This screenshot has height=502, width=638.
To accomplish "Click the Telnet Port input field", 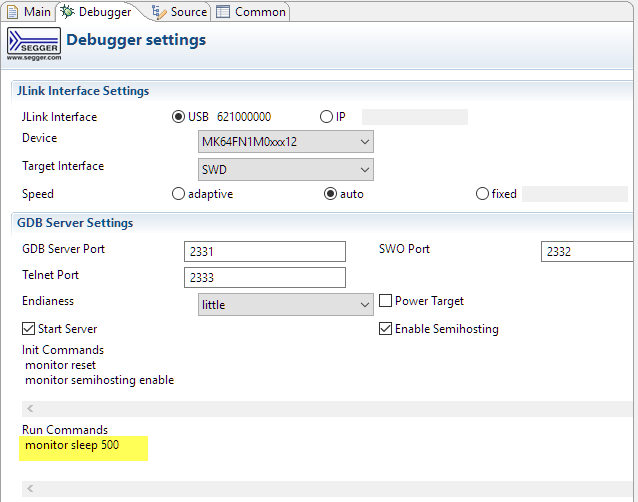I will click(265, 278).
